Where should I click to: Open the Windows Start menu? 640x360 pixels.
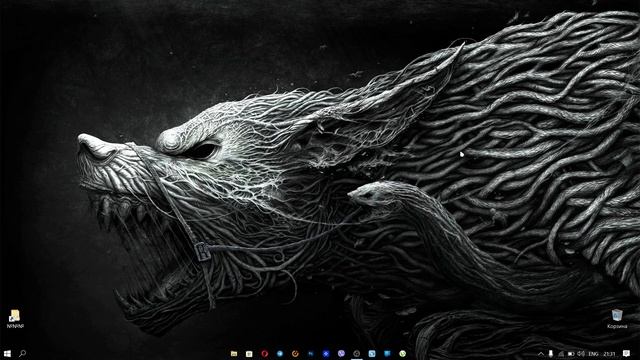(x=7, y=353)
